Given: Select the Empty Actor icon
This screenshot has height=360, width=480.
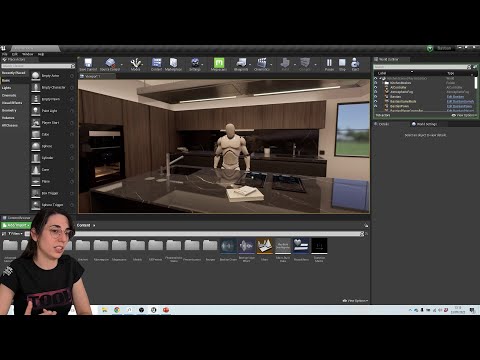Looking at the screenshot, I should tap(36, 76).
